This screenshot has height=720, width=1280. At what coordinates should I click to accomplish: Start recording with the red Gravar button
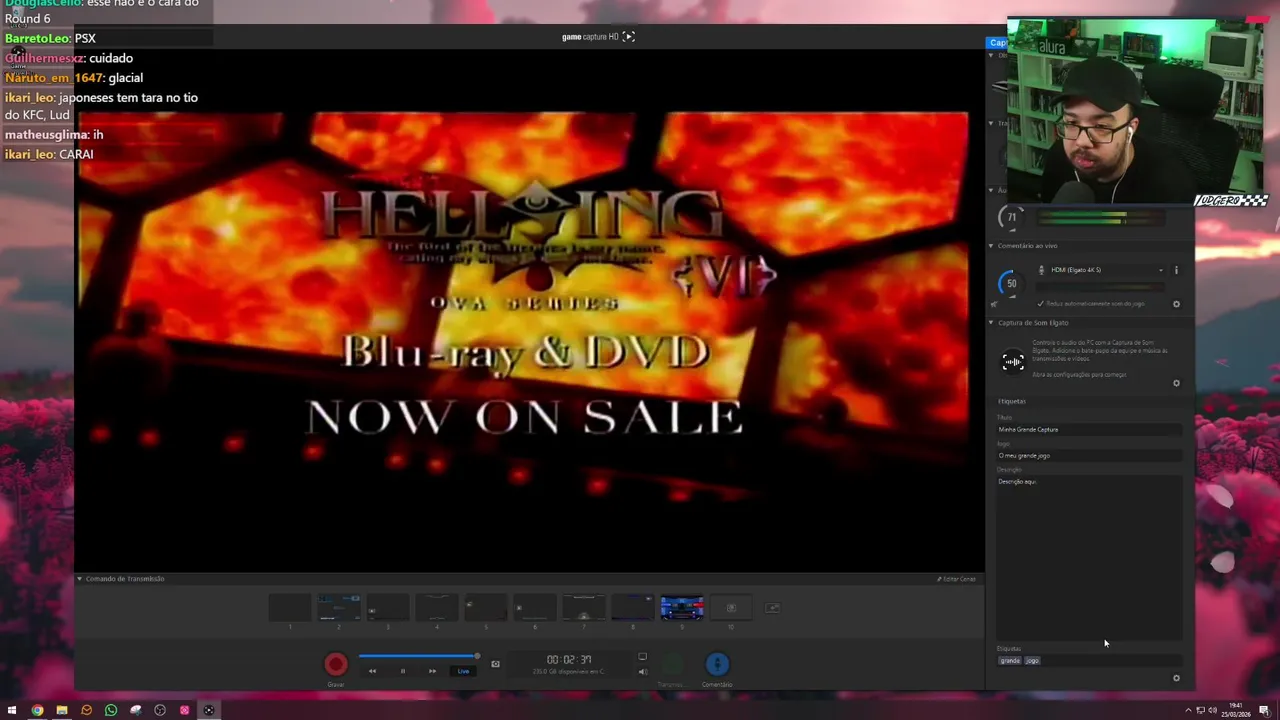(336, 664)
